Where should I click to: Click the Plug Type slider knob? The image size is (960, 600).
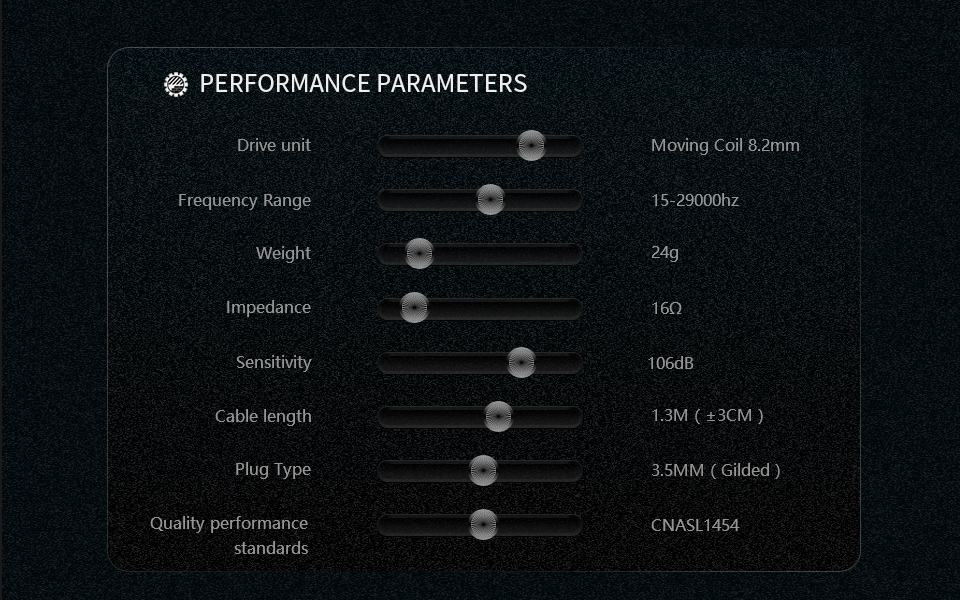point(483,470)
